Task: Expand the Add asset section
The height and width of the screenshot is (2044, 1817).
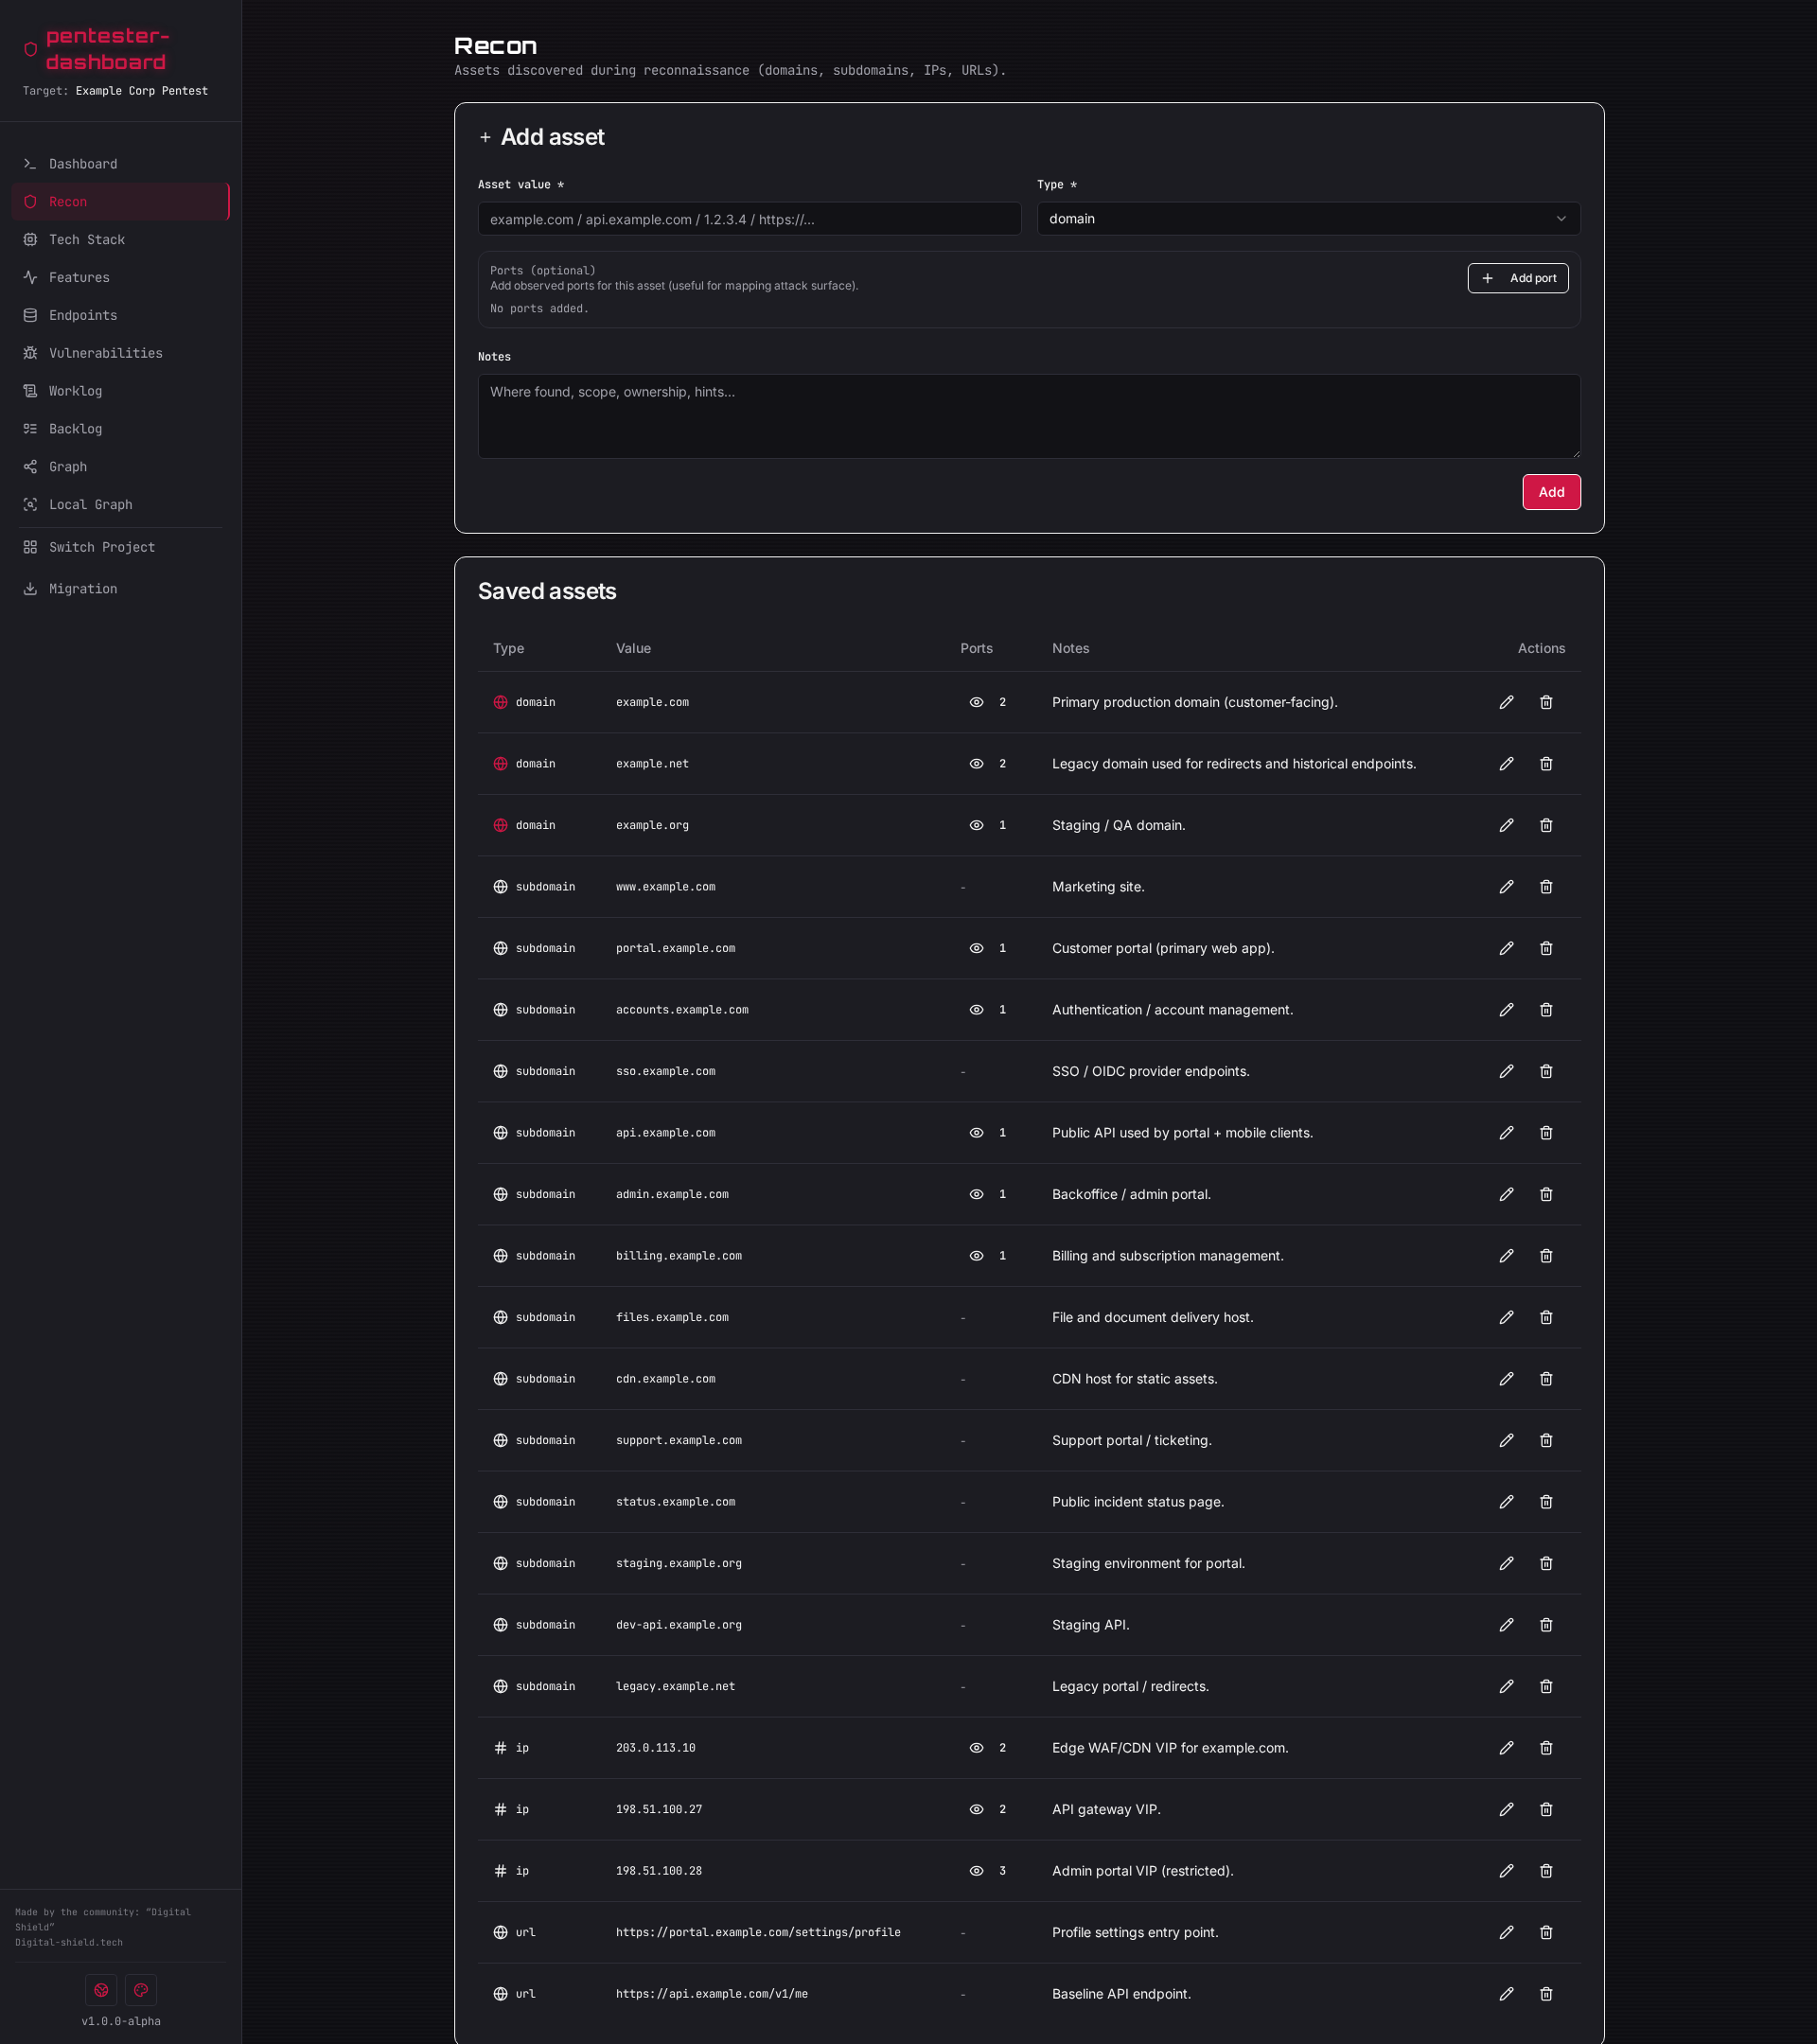Action: [542, 137]
